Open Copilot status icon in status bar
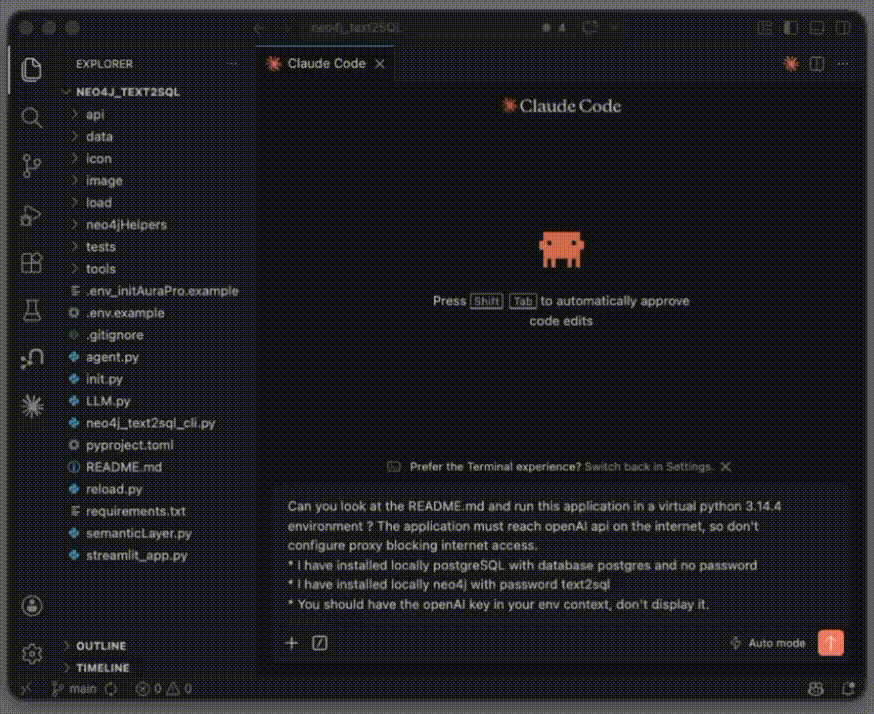874x714 pixels. pyautogui.click(x=816, y=689)
